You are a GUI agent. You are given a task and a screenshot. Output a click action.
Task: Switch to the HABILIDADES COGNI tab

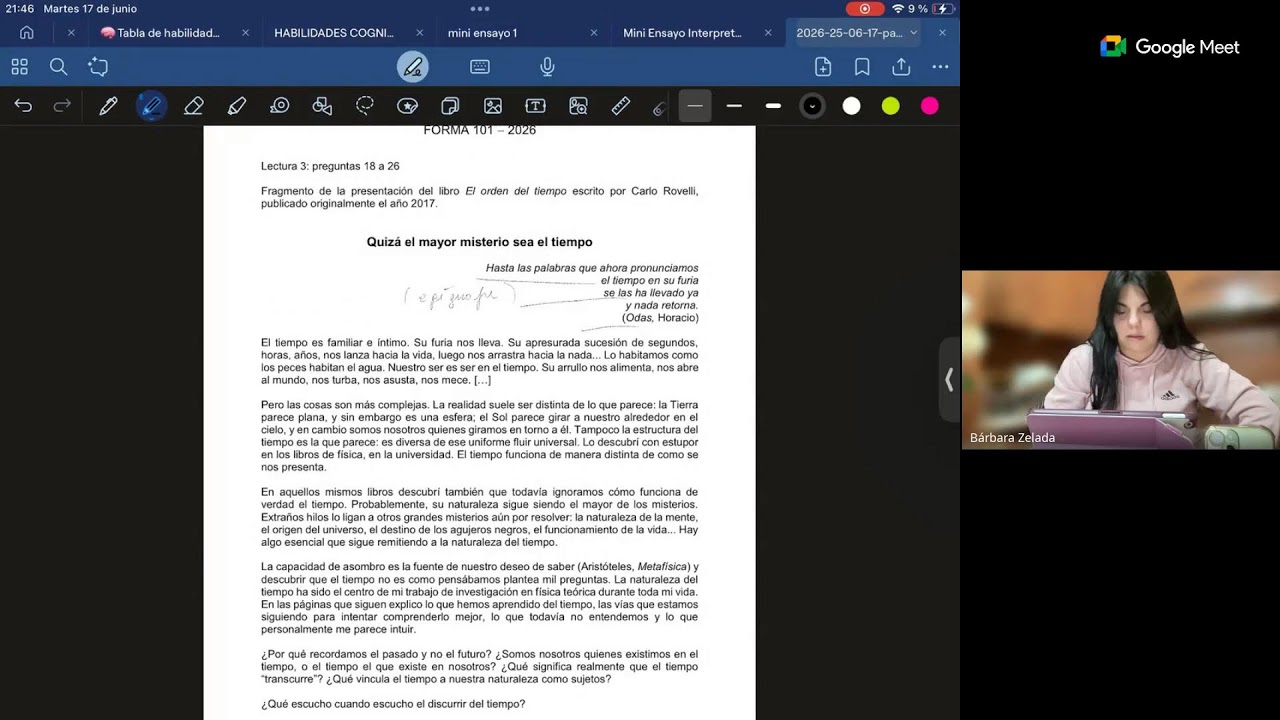coord(334,33)
